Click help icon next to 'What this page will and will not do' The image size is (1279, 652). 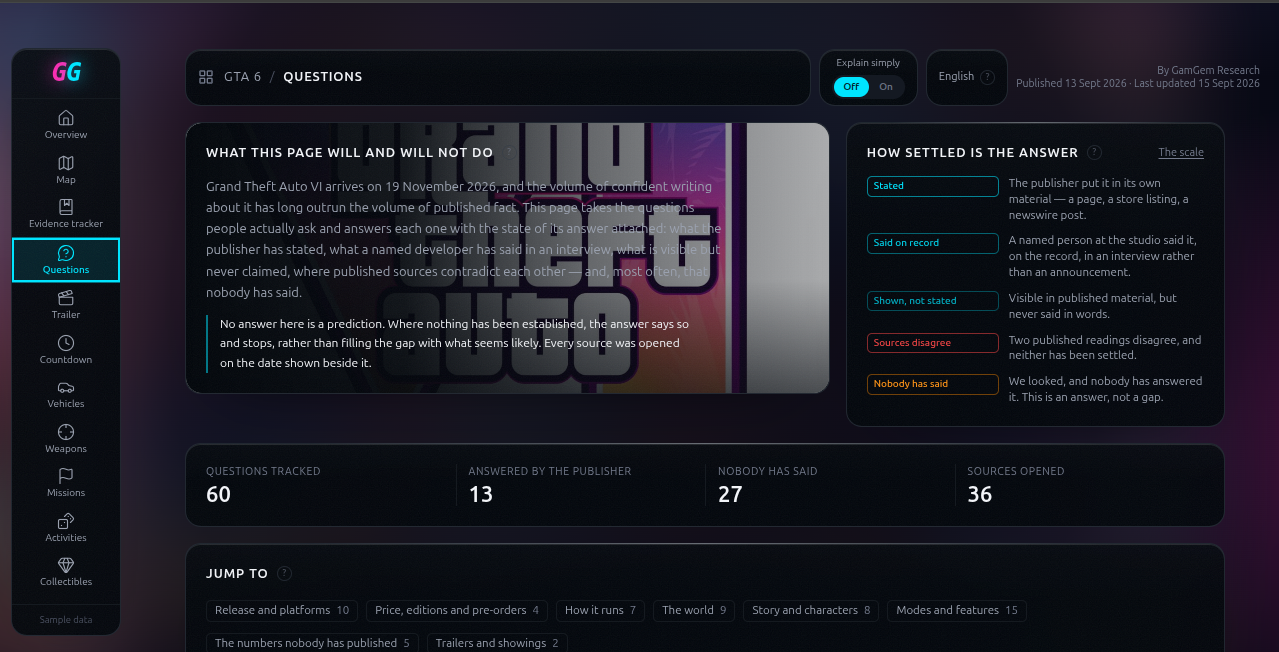[508, 153]
